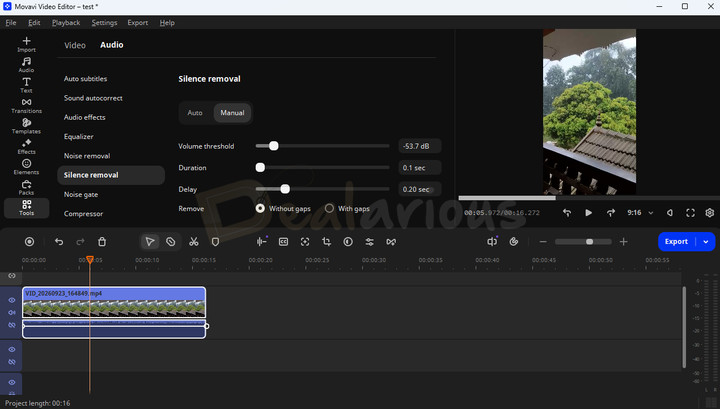Select Auto subtitles in the tools list
The image size is (720, 409).
click(85, 79)
